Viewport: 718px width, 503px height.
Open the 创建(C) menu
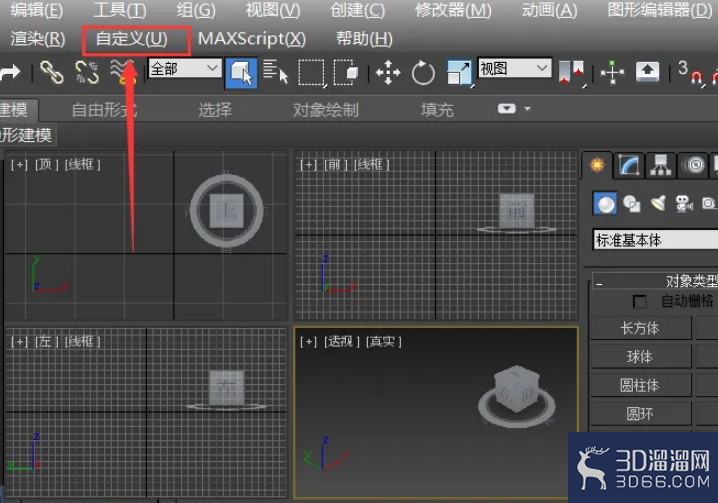coord(358,10)
